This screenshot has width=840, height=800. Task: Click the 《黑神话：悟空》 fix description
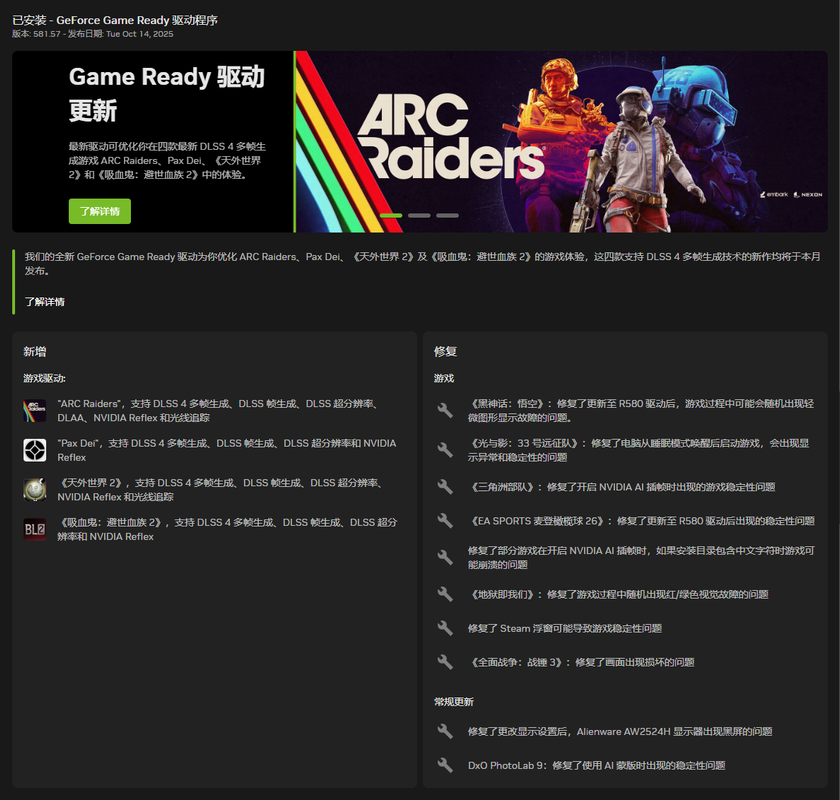point(641,410)
